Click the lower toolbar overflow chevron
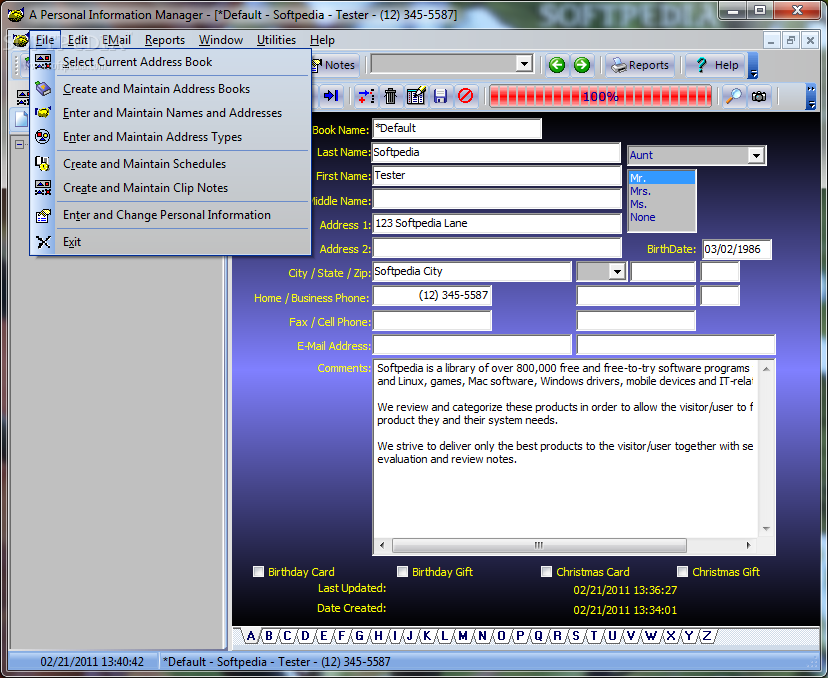Screen dimensions: 828x678 (811, 97)
